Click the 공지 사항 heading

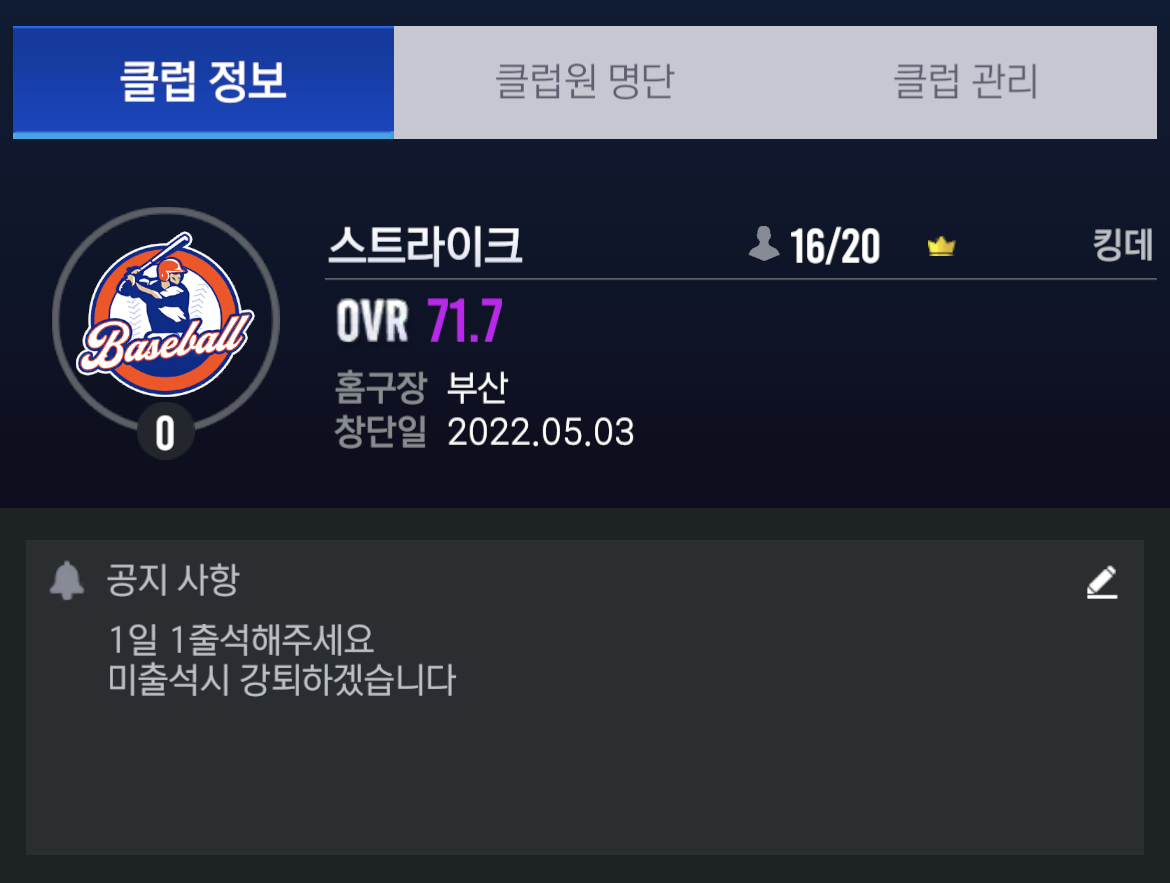(173, 580)
